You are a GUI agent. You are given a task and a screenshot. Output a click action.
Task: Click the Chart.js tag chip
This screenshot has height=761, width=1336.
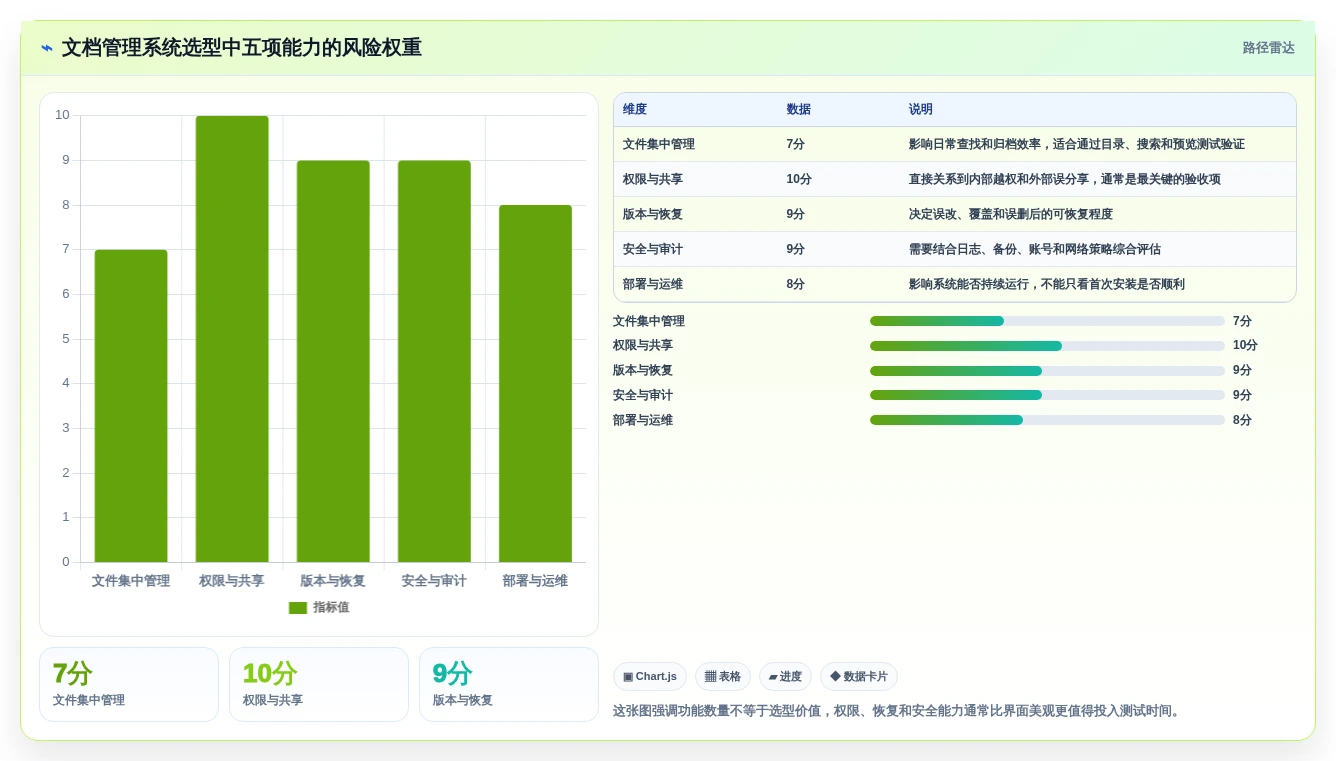[650, 677]
